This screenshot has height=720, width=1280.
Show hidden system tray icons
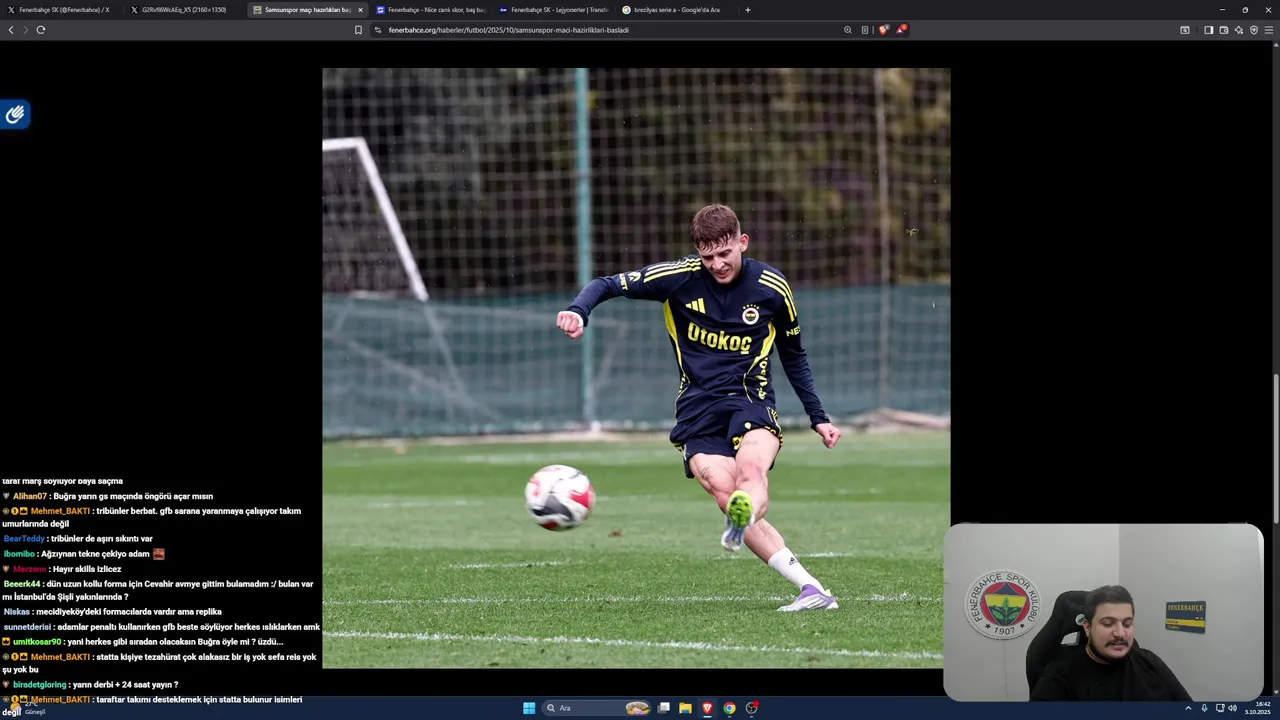(x=1188, y=708)
